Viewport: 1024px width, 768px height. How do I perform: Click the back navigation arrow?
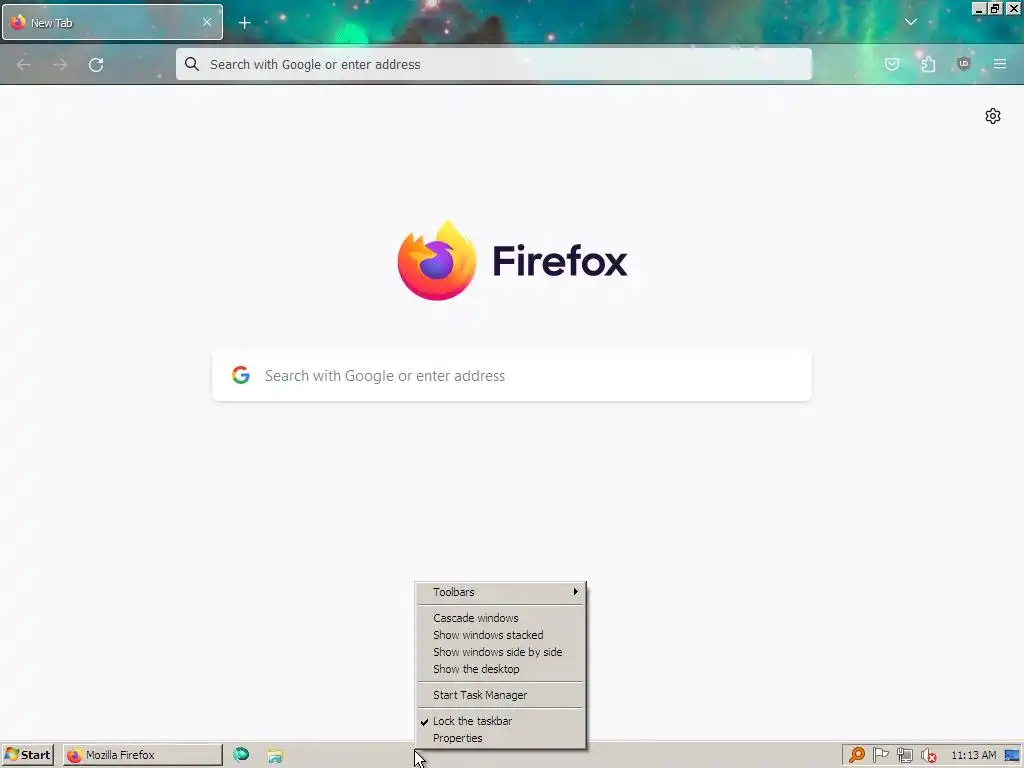24,65
